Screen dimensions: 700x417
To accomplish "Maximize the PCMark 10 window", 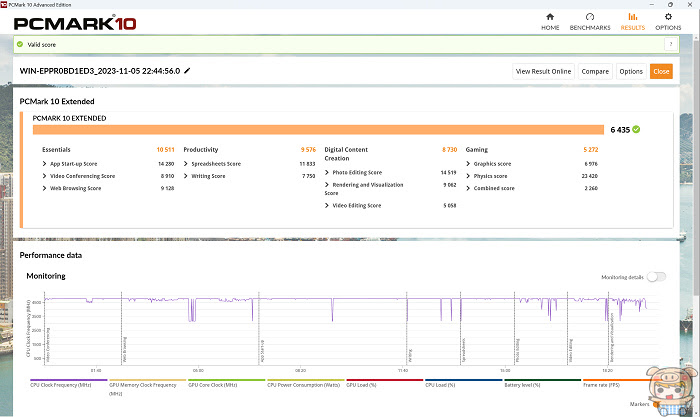I will click(670, 4).
